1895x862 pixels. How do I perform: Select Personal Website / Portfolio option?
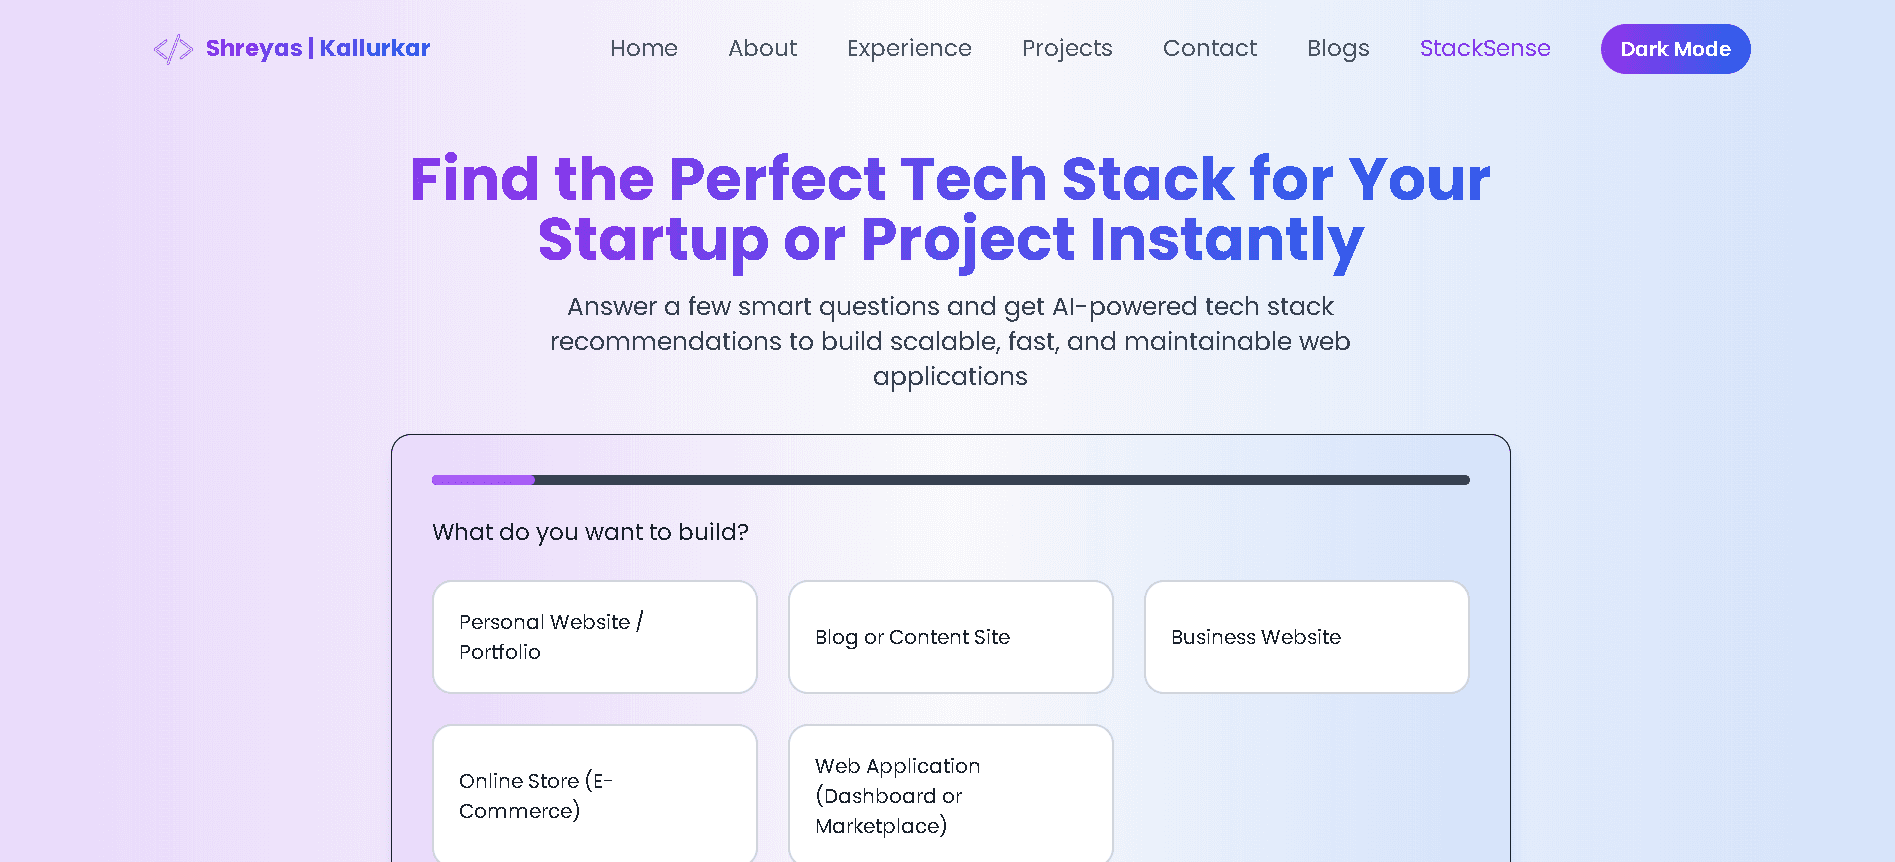[x=595, y=637]
